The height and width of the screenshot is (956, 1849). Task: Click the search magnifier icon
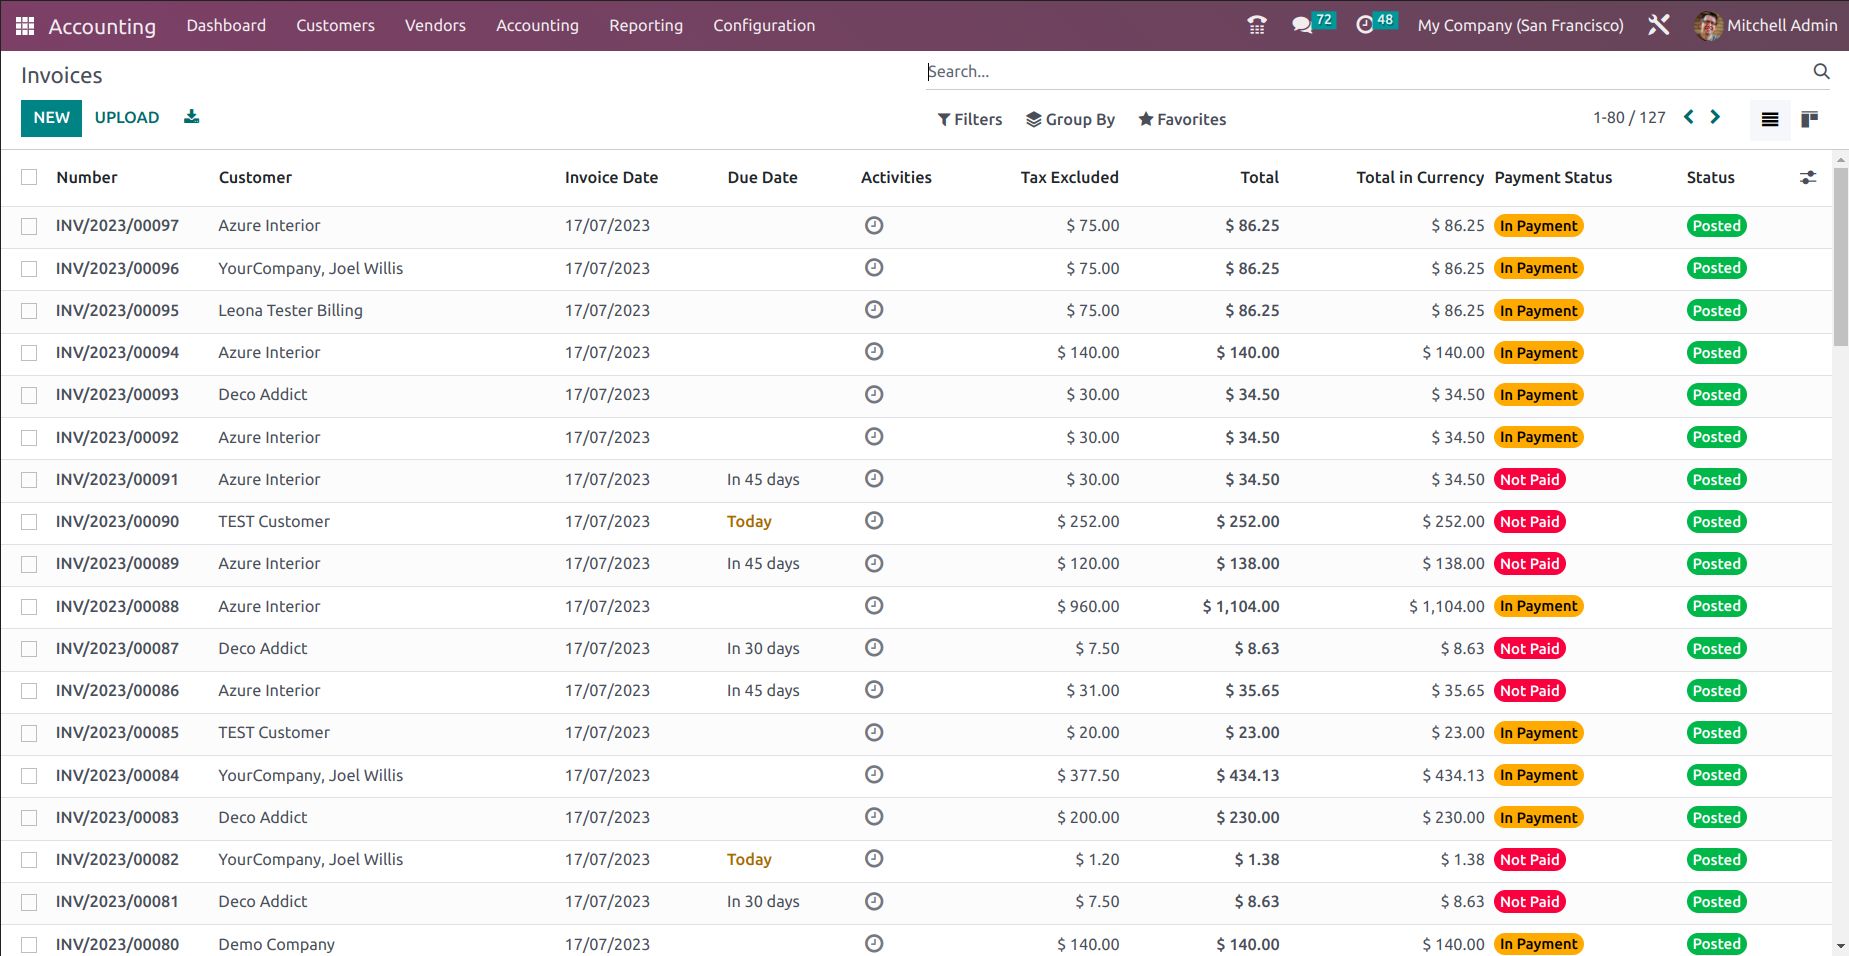click(1821, 71)
